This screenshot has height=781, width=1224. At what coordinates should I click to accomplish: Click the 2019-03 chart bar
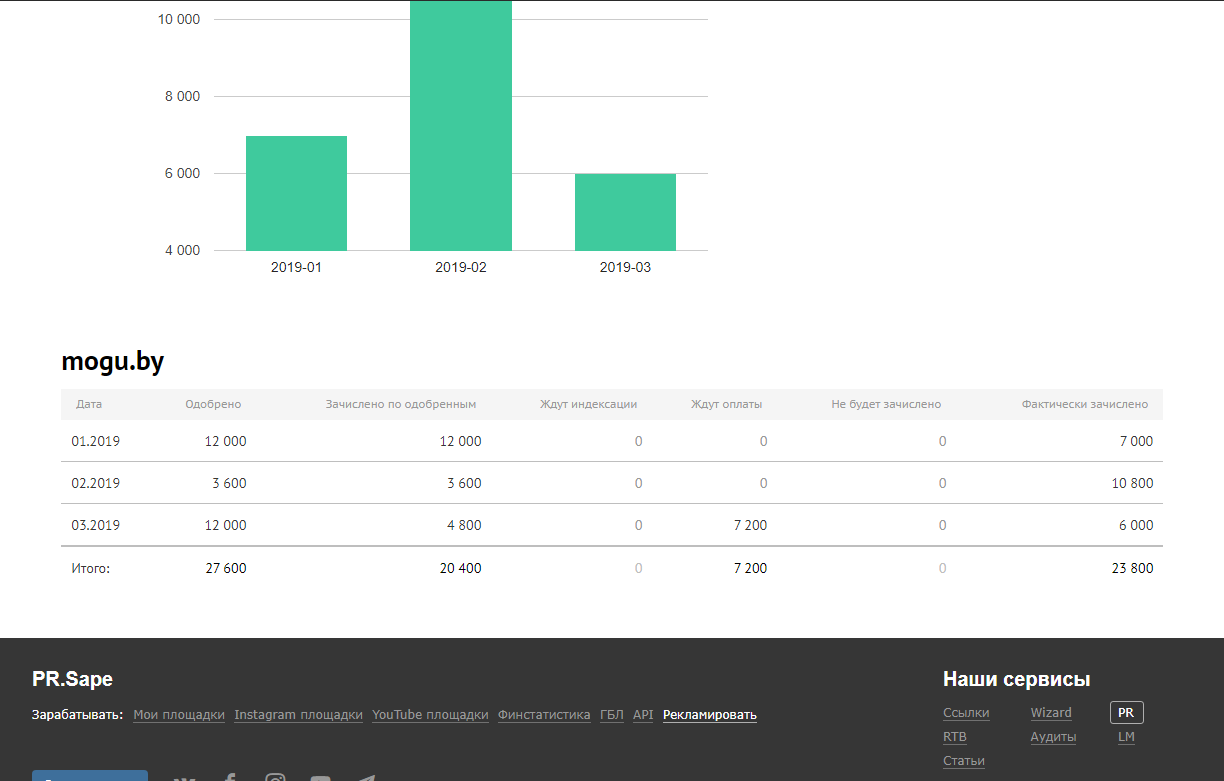tap(625, 212)
